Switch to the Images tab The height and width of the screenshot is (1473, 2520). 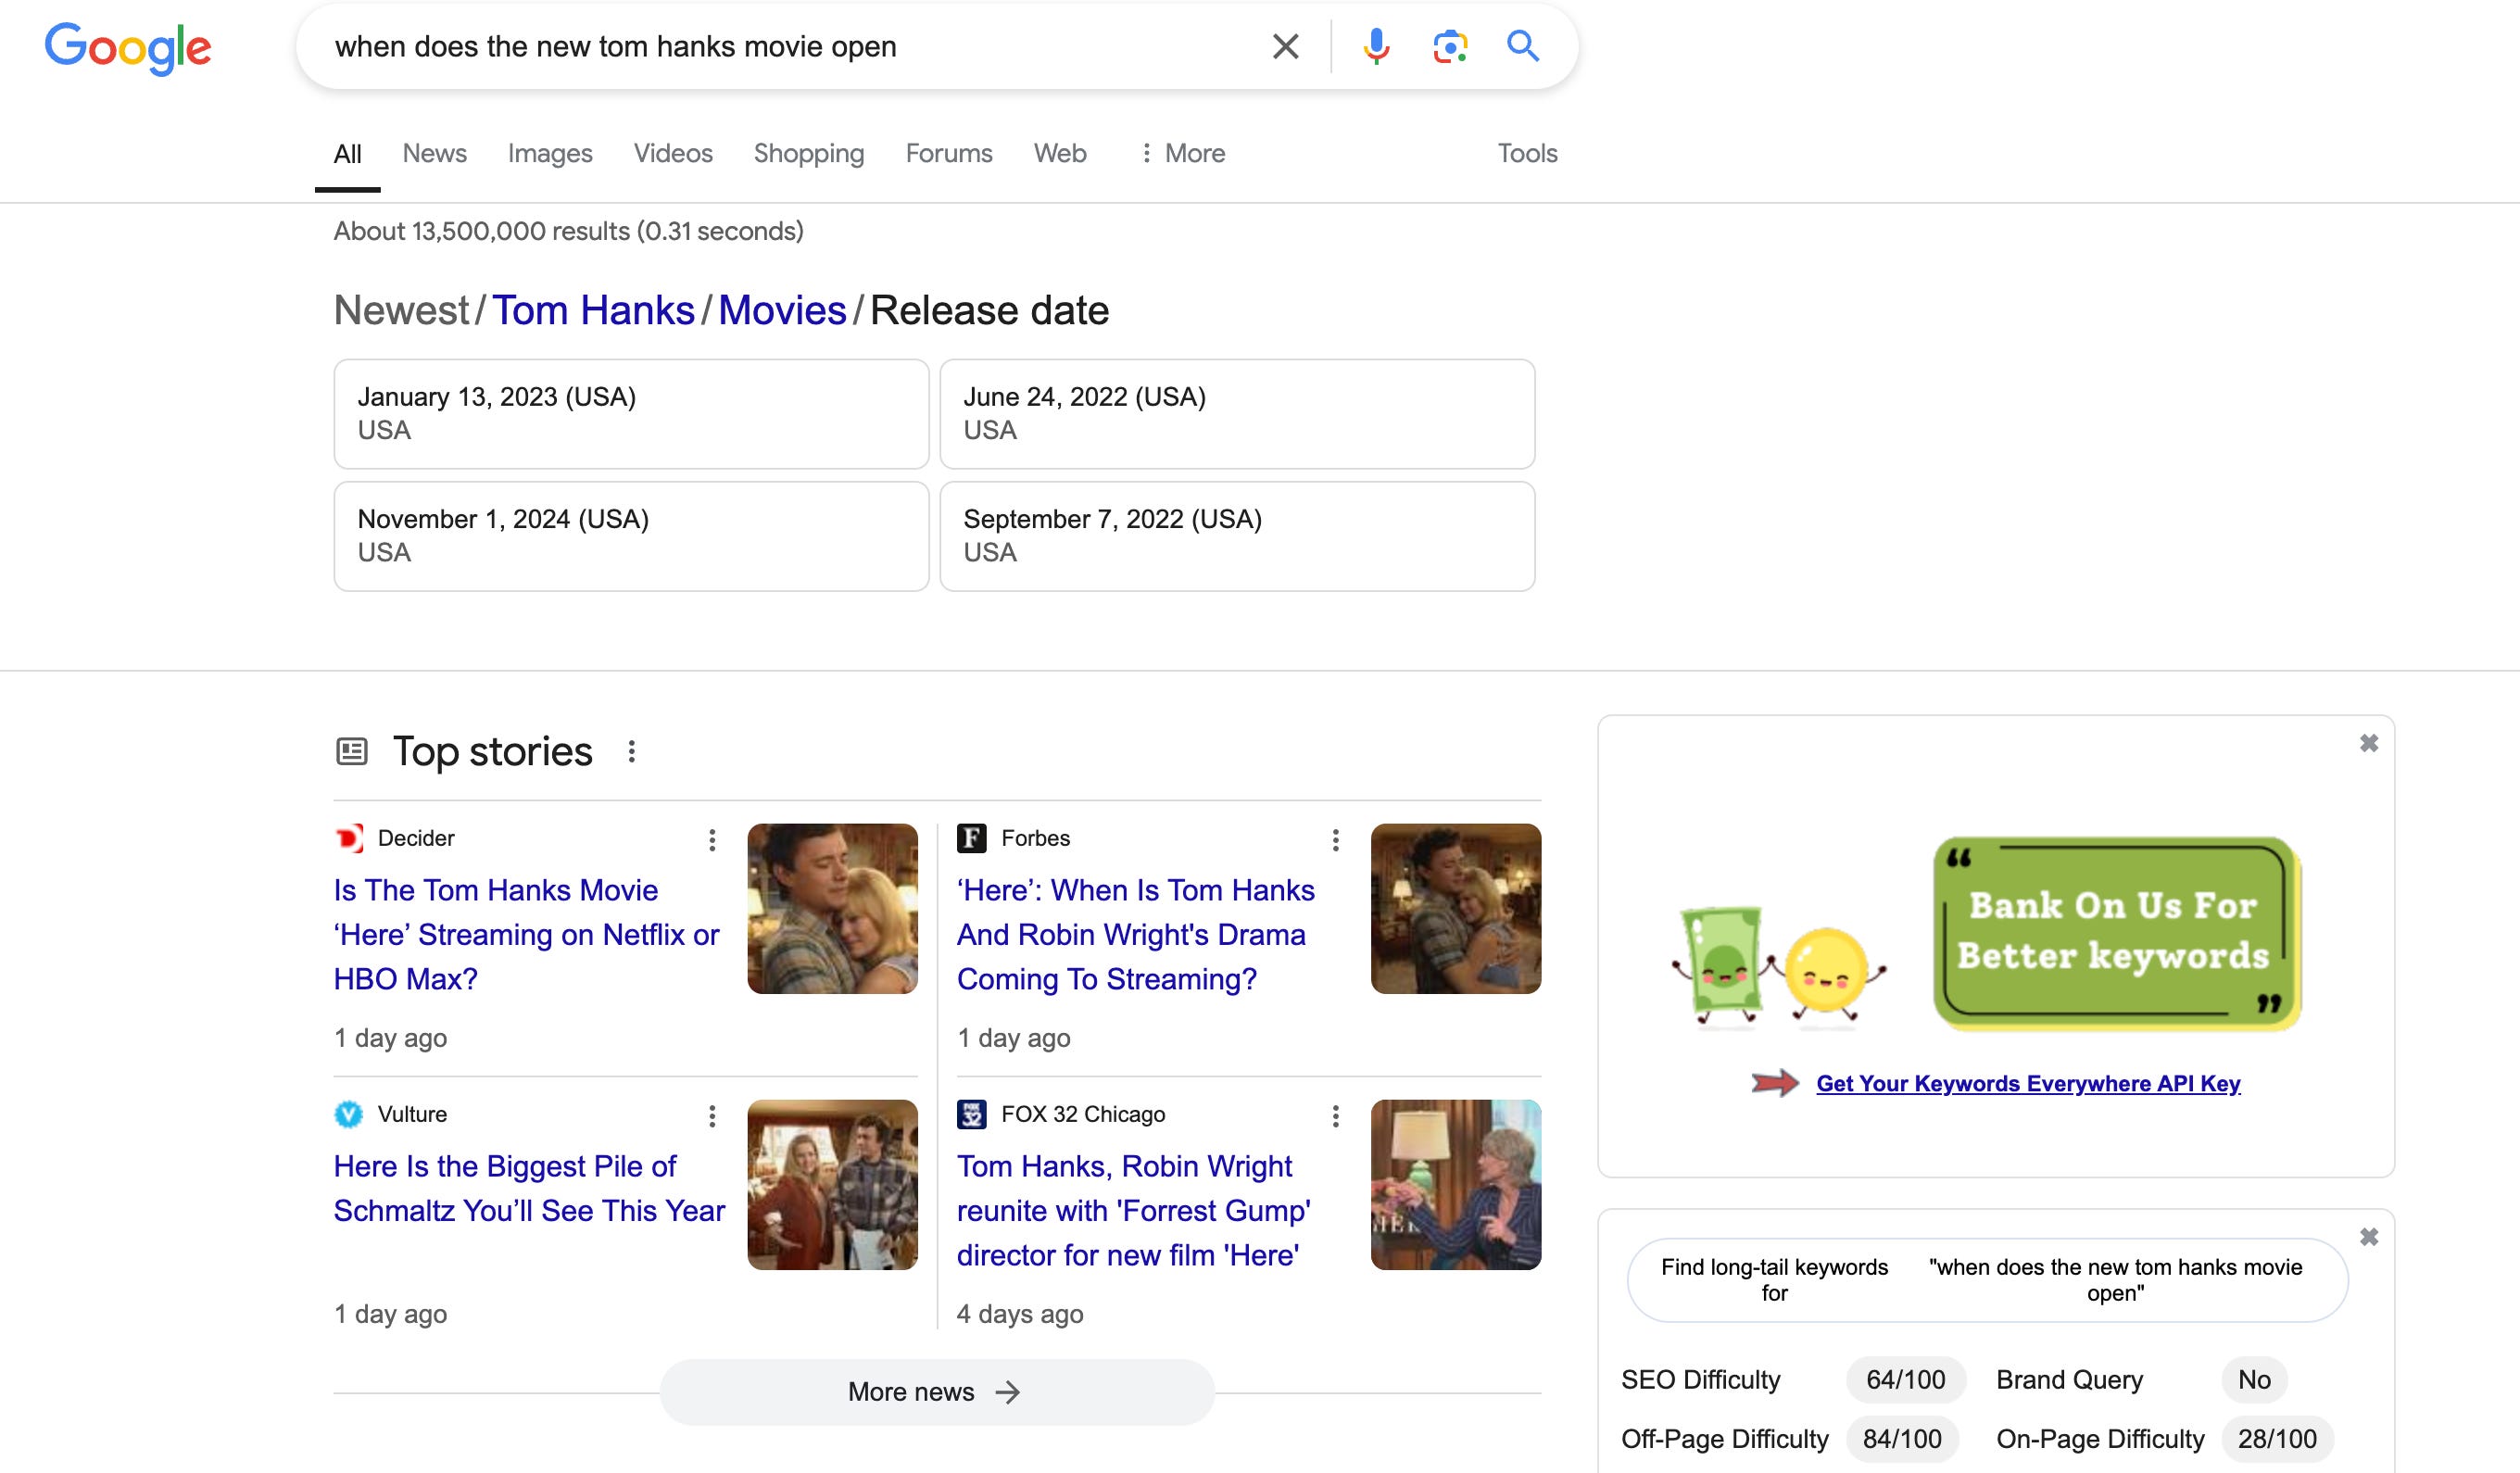[549, 153]
